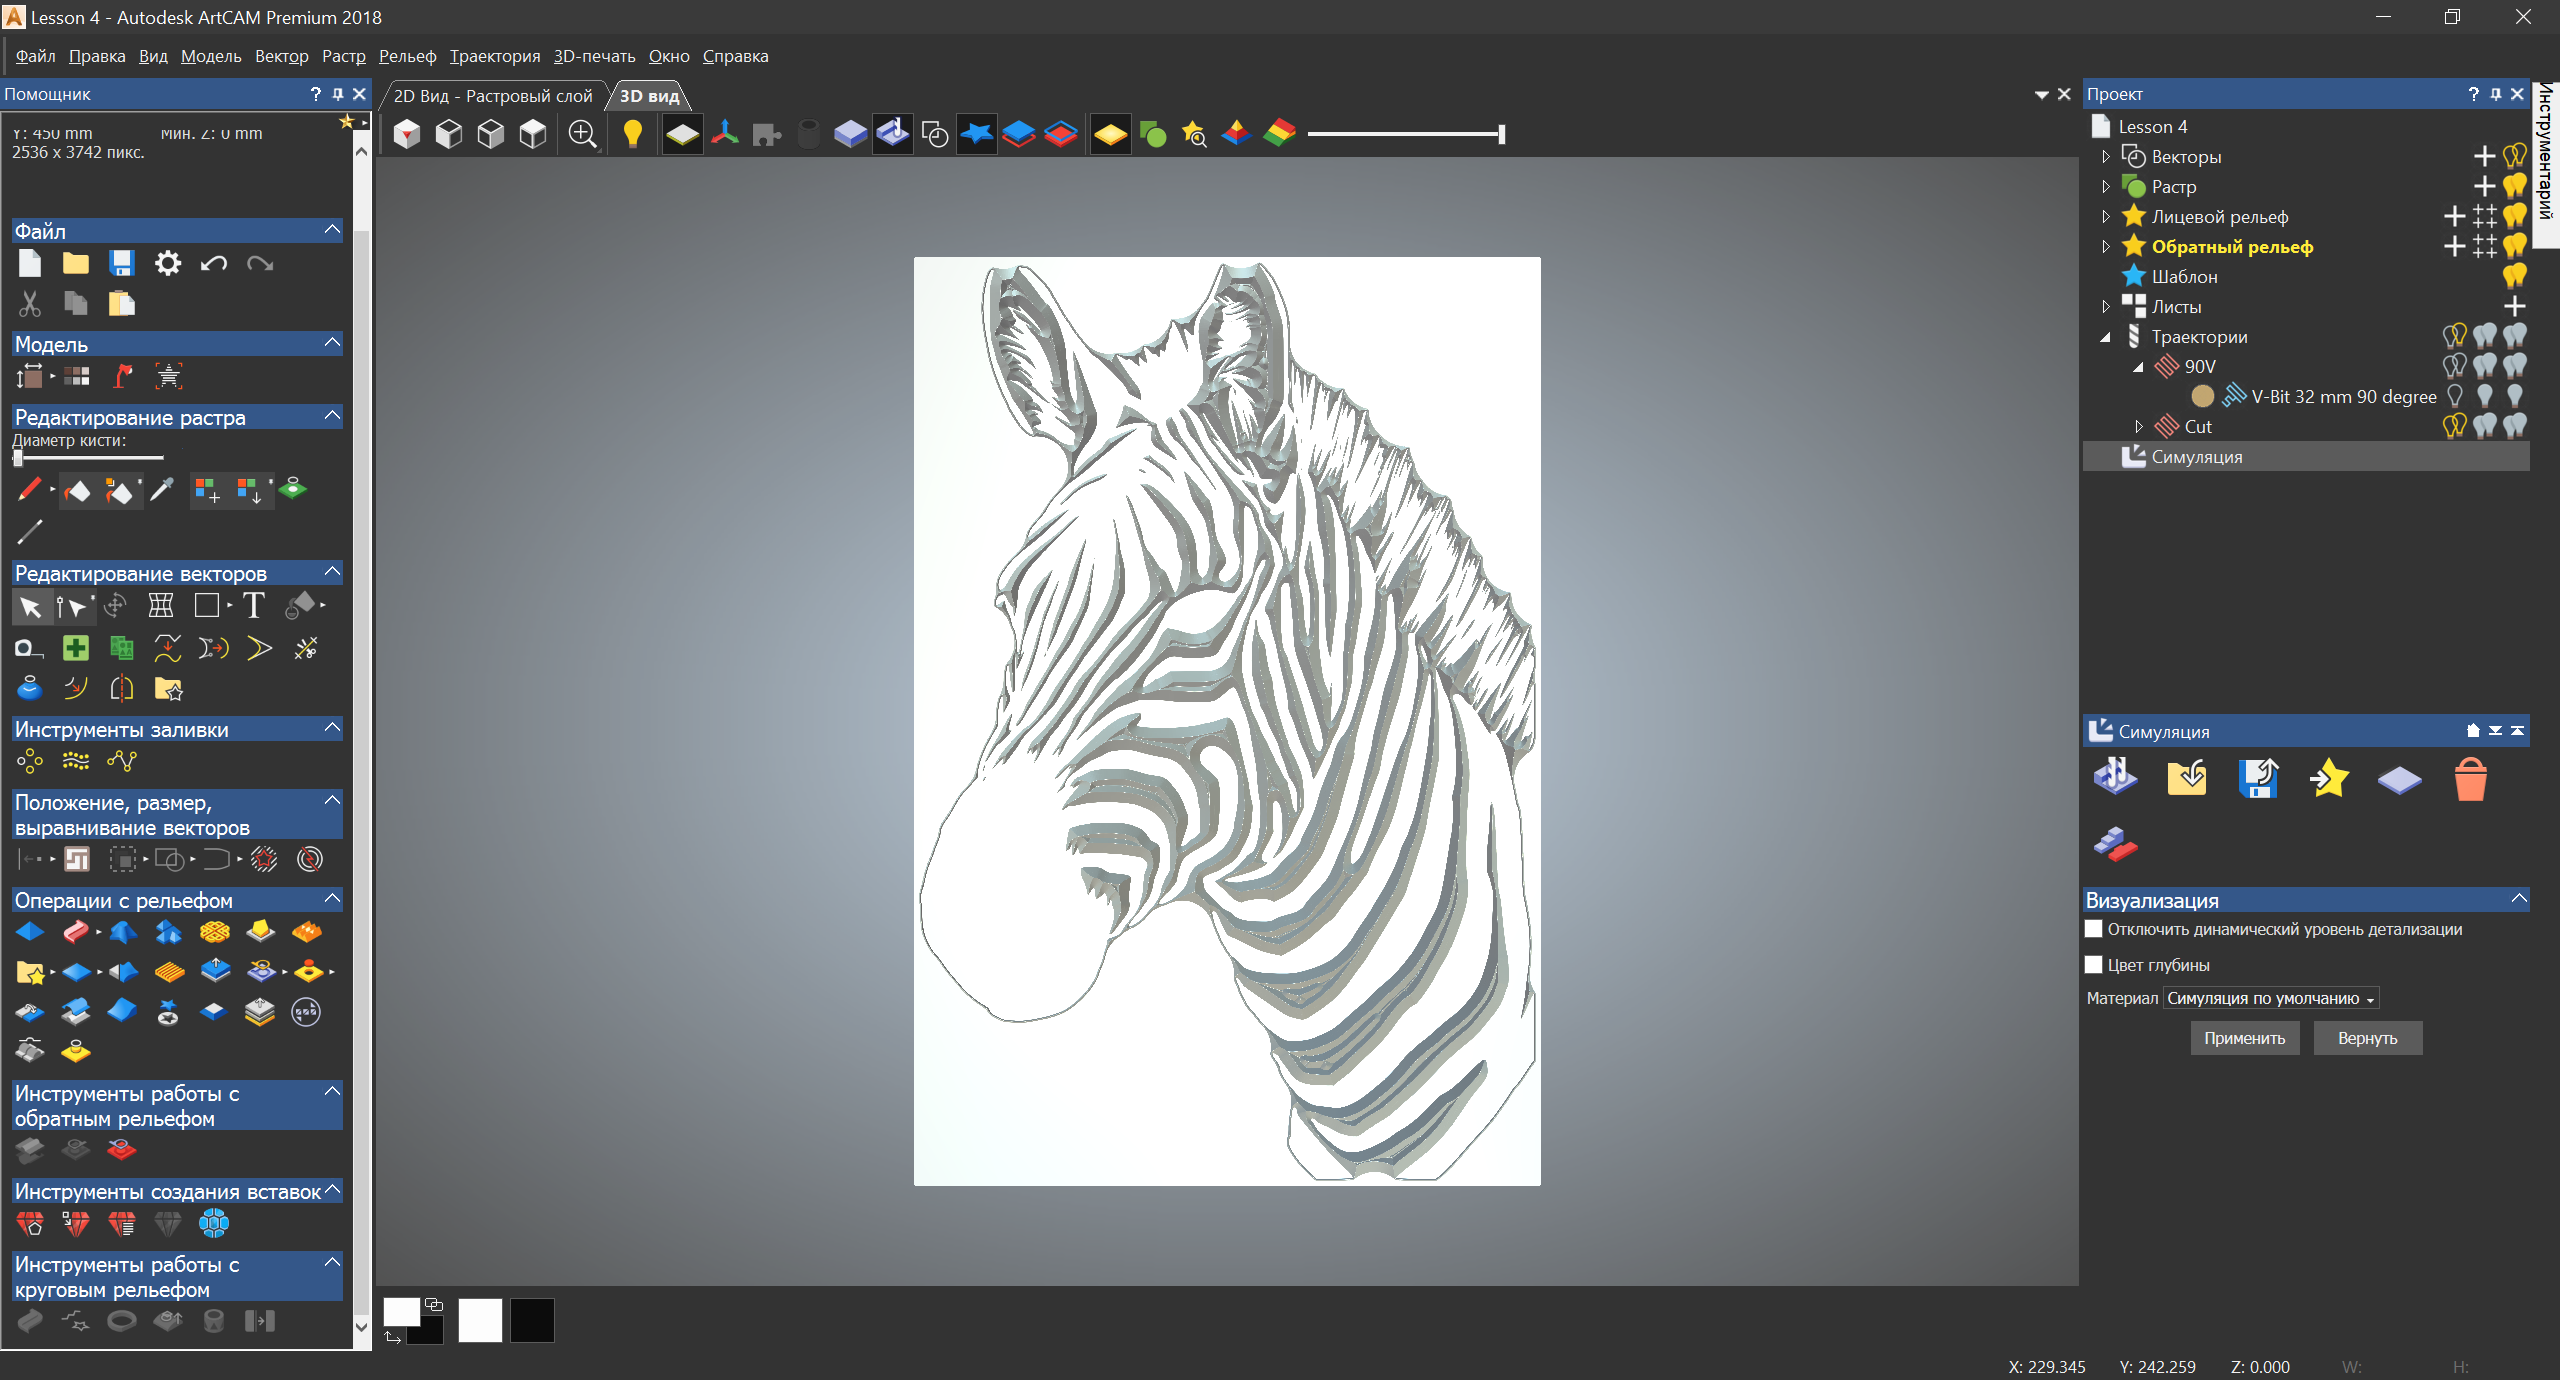Open the Рельеф menu
The width and height of the screenshot is (2560, 1380).
[407, 56]
